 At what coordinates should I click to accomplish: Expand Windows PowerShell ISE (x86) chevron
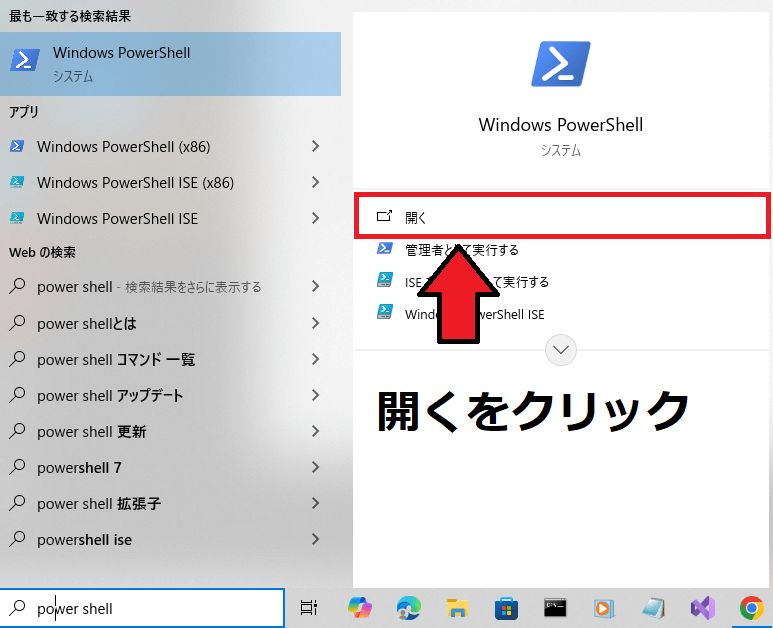[315, 182]
